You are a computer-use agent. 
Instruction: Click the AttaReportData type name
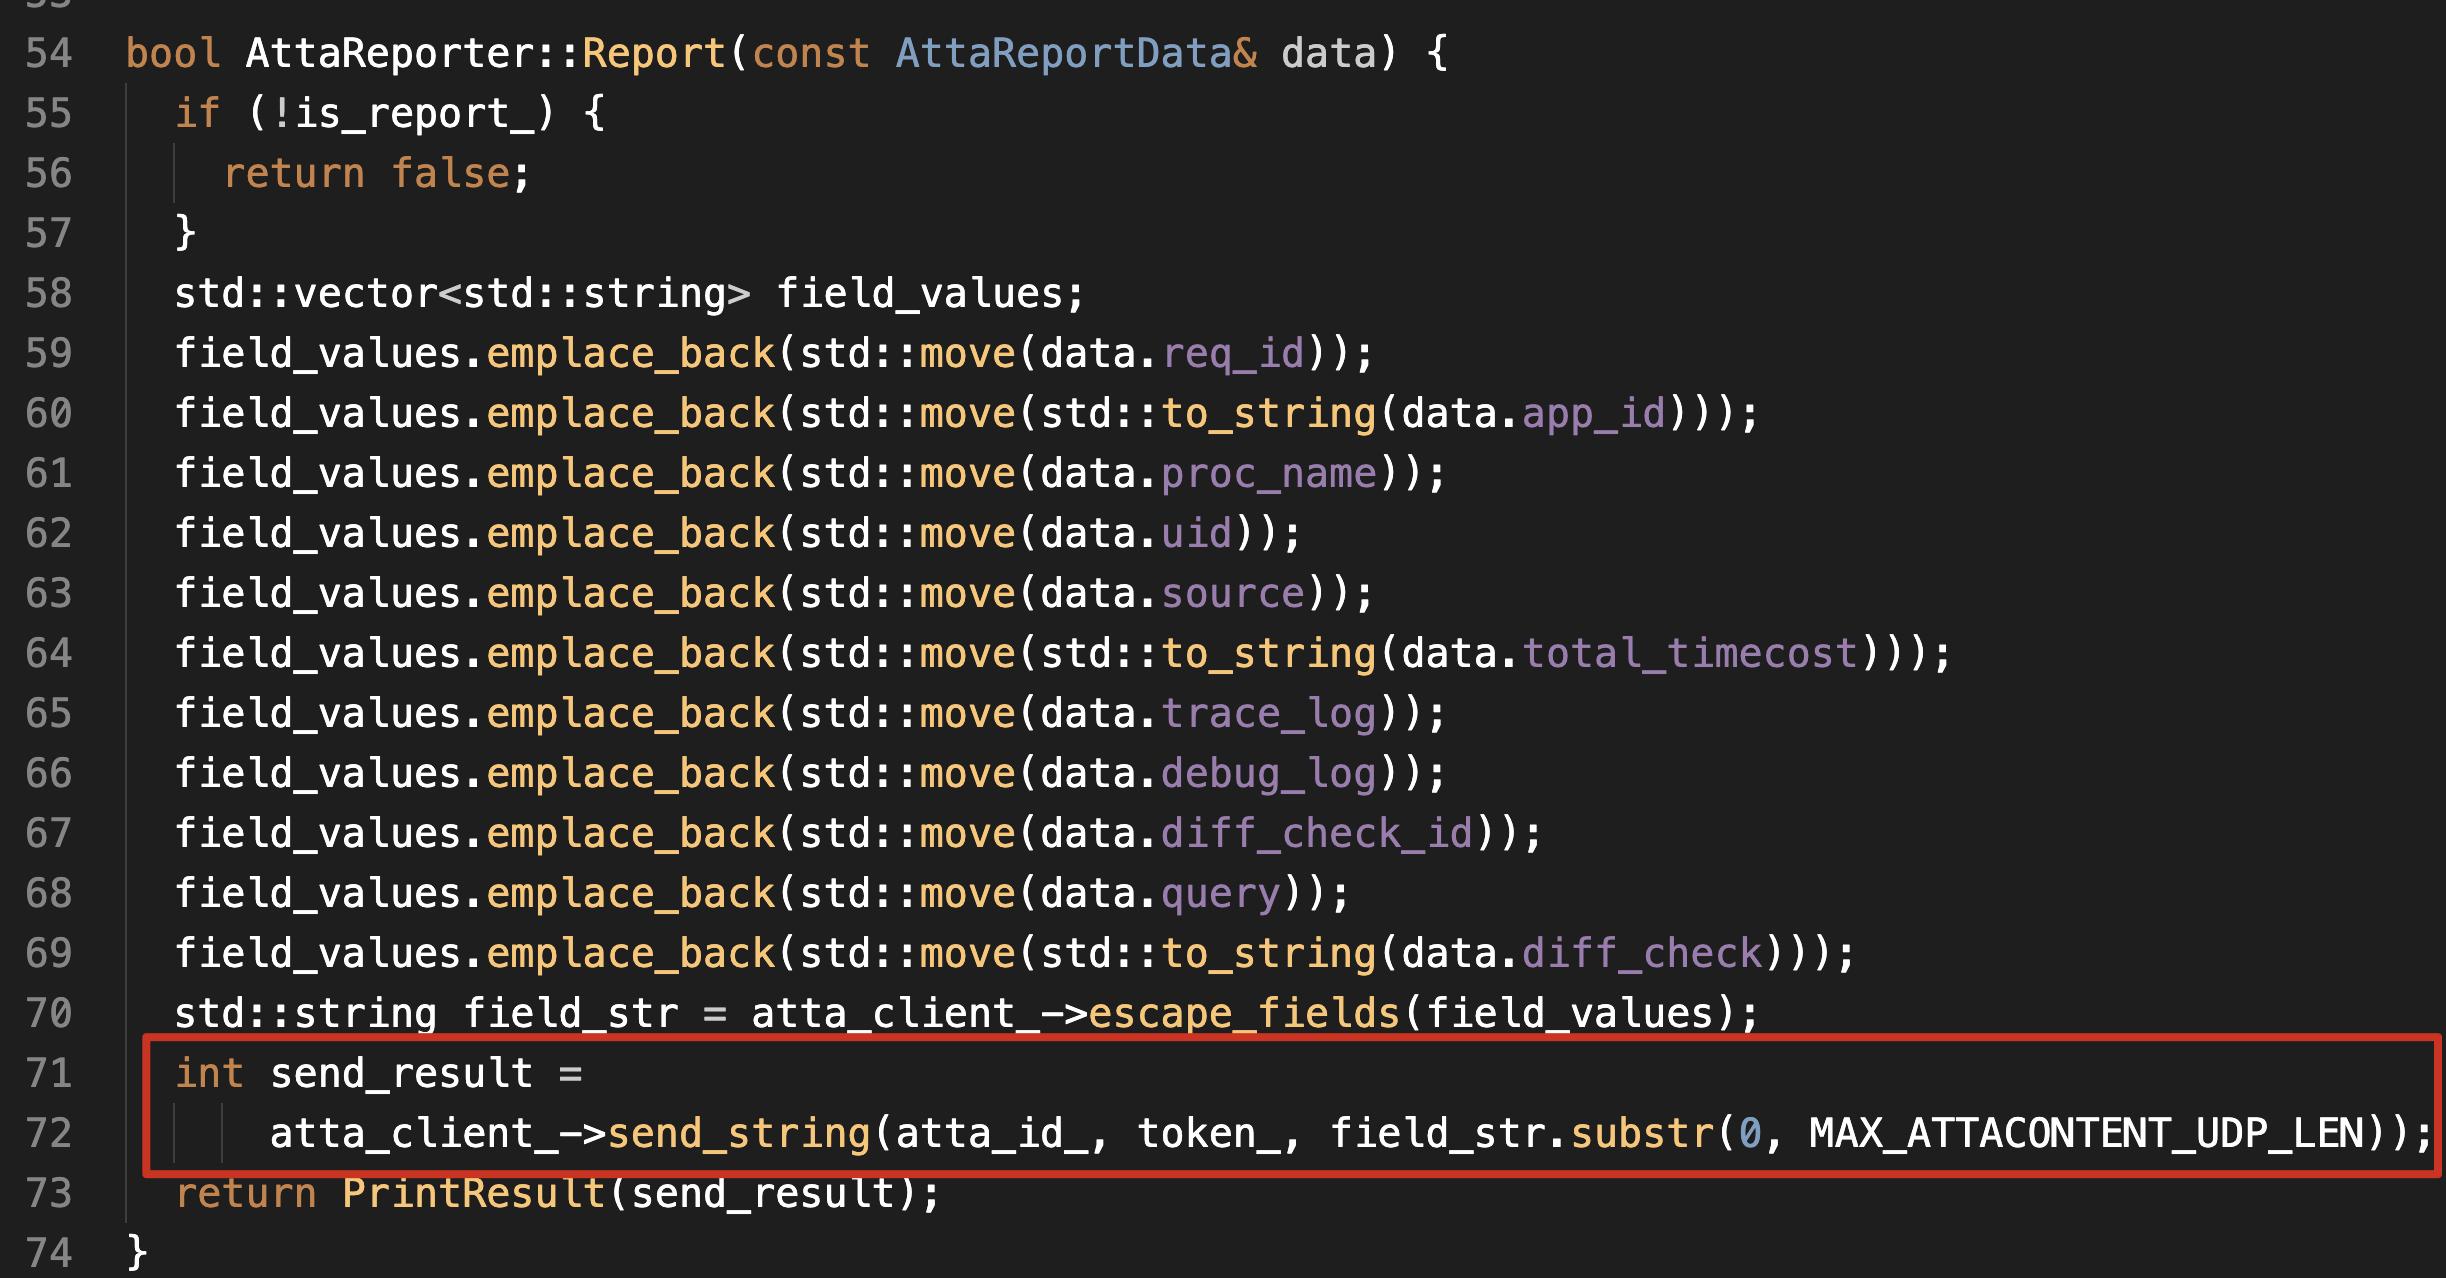coord(1064,53)
